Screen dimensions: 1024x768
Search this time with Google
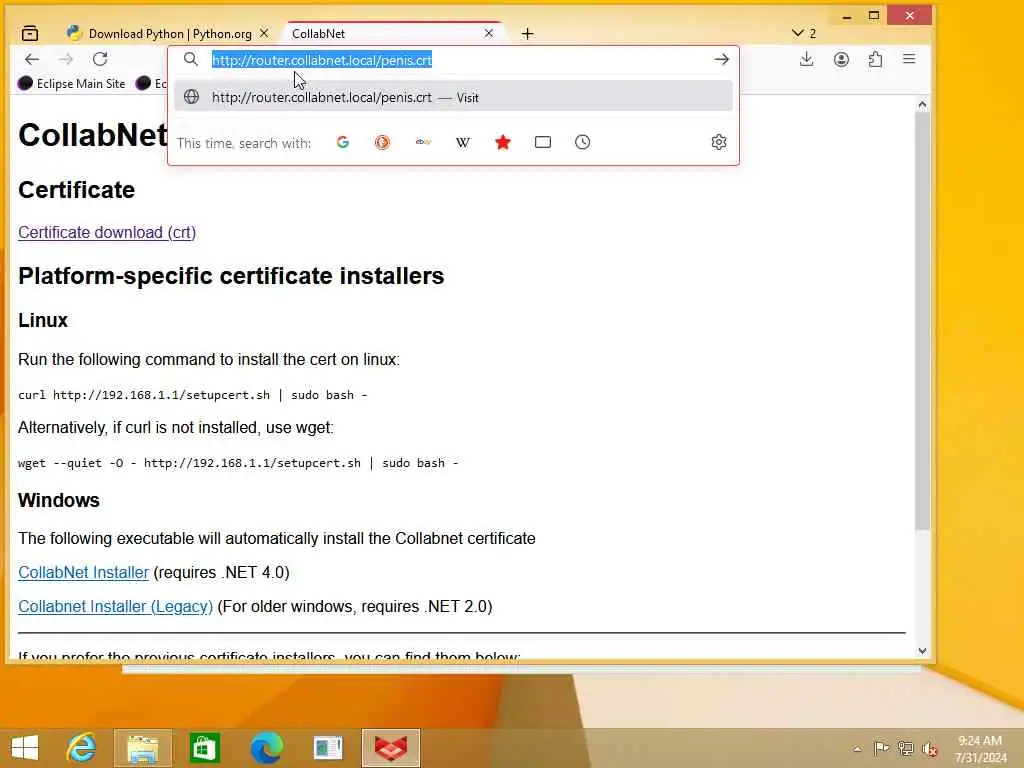[x=343, y=142]
